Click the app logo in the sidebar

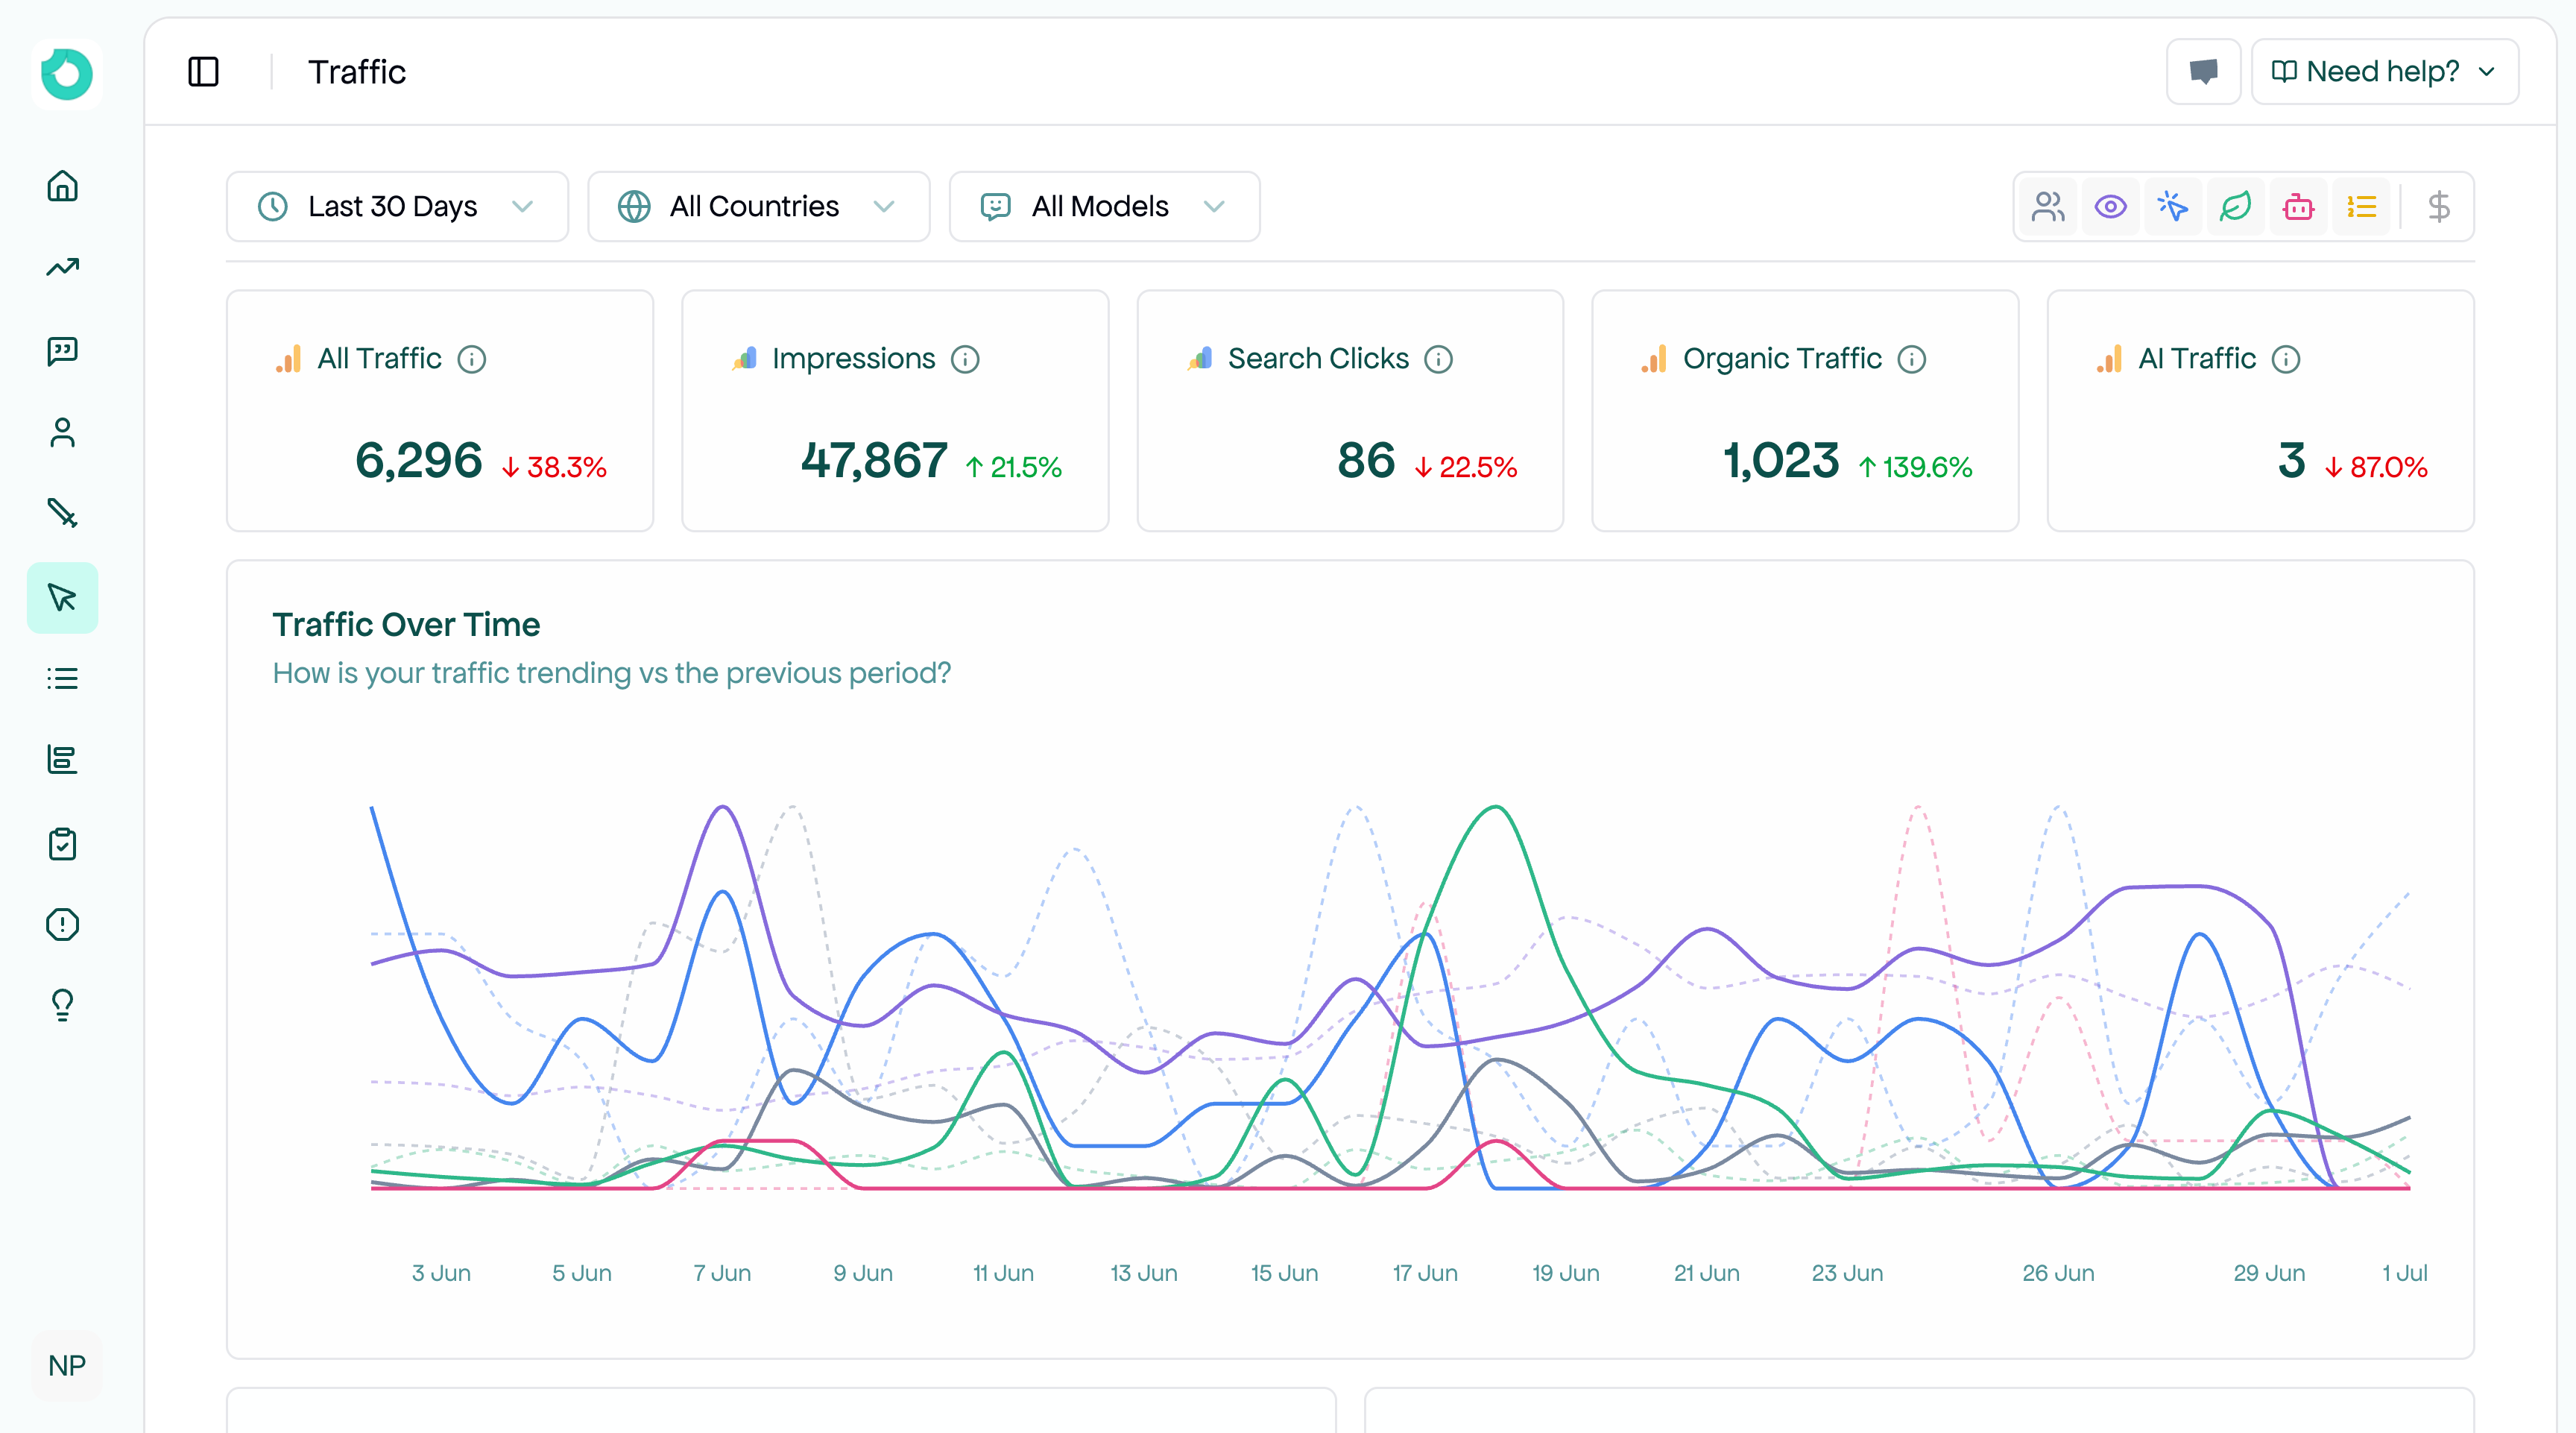coord(66,74)
